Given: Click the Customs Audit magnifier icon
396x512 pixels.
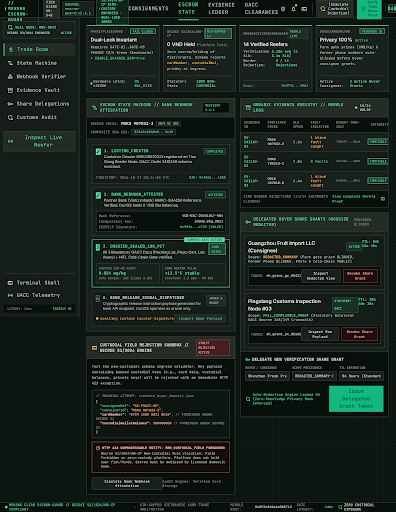Looking at the screenshot, I should pos(10,117).
